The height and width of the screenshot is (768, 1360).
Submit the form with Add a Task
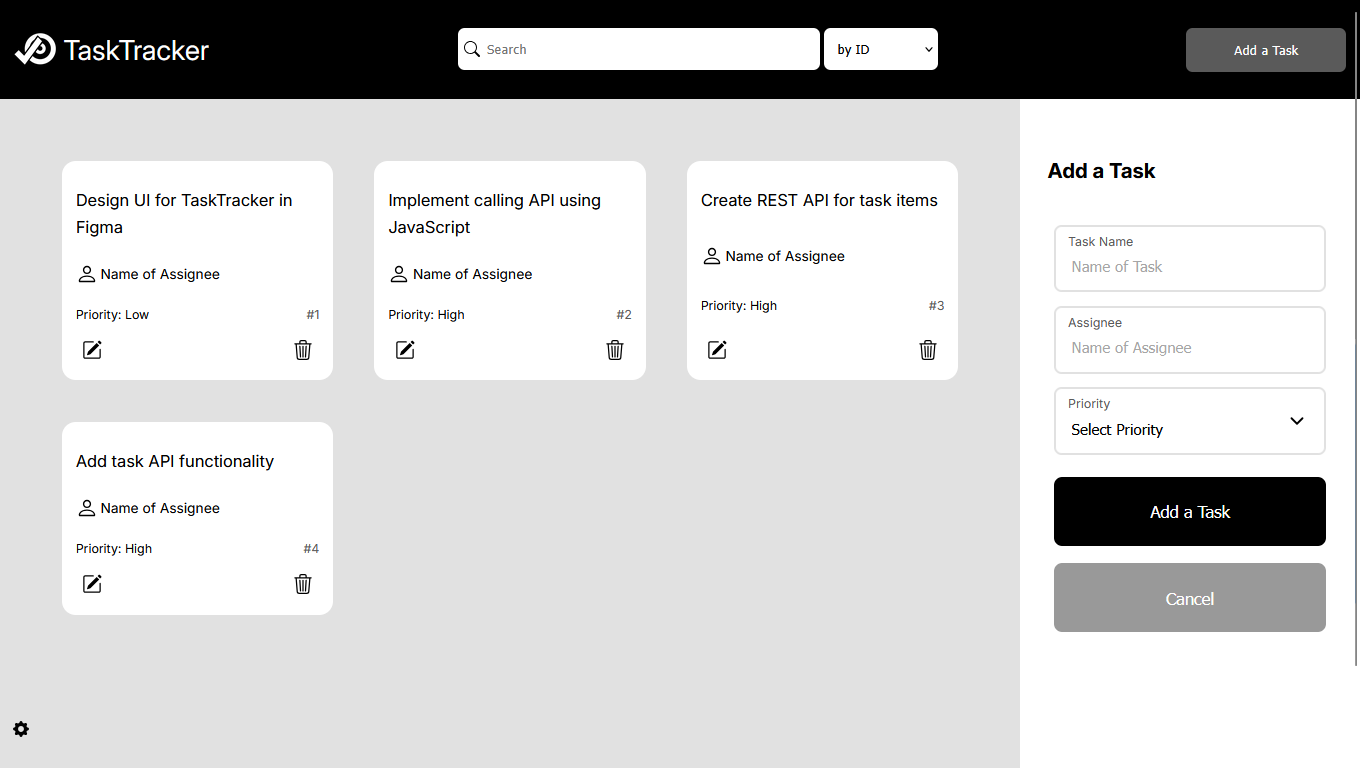click(x=1189, y=511)
